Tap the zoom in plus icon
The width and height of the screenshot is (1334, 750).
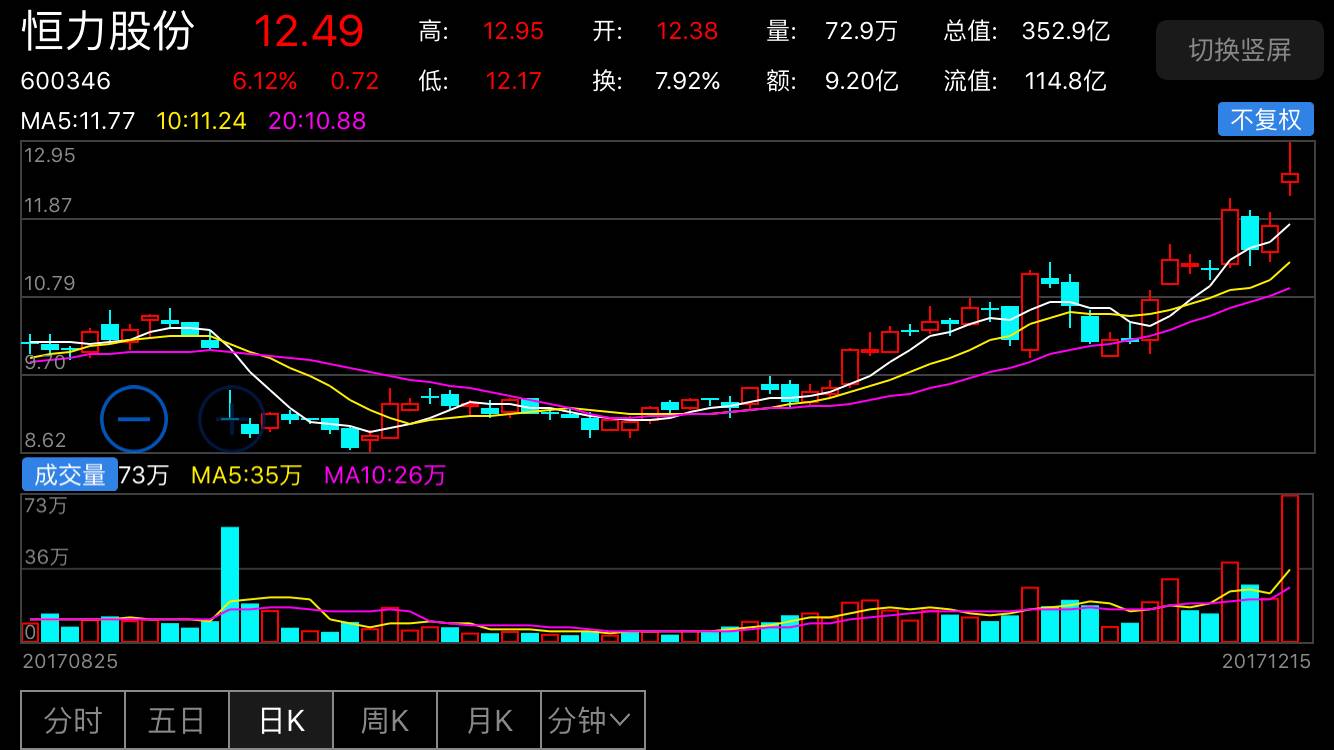[x=231, y=418]
